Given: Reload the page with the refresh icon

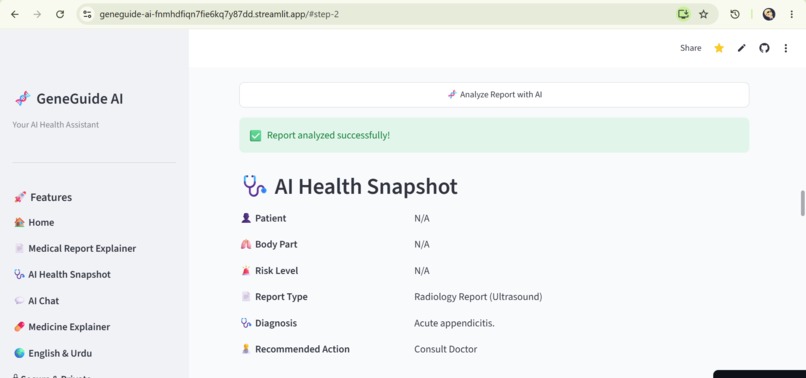Looking at the screenshot, I should 60,14.
